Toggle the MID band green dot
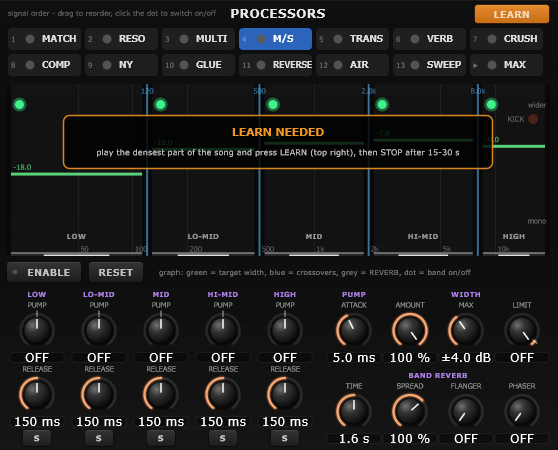The image size is (558, 450). [x=273, y=105]
